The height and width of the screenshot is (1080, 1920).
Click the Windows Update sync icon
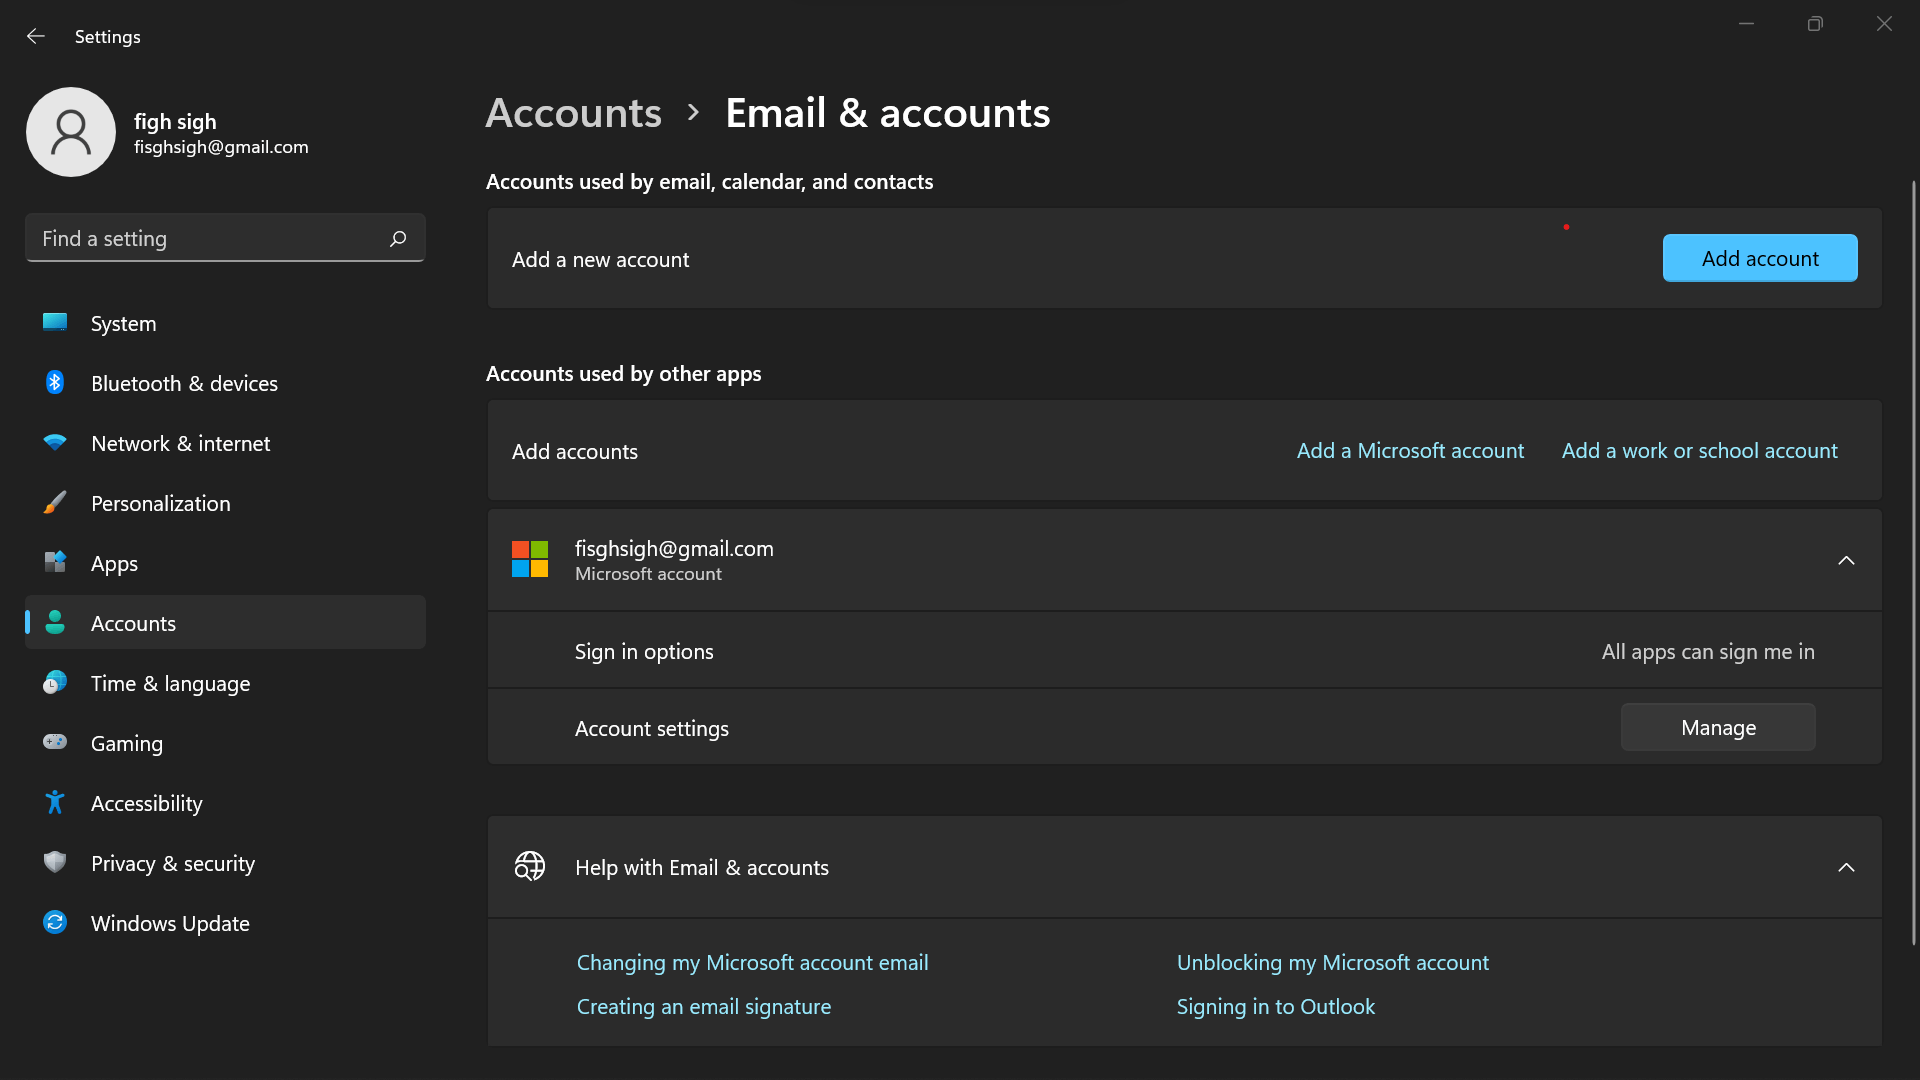[x=55, y=923]
